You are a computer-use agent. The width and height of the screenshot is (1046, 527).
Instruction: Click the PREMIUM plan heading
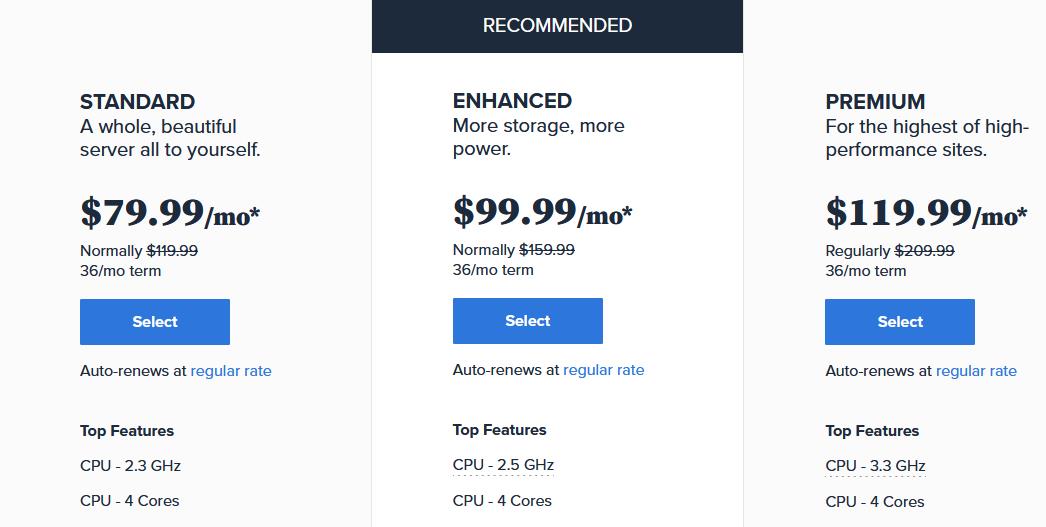tap(875, 102)
